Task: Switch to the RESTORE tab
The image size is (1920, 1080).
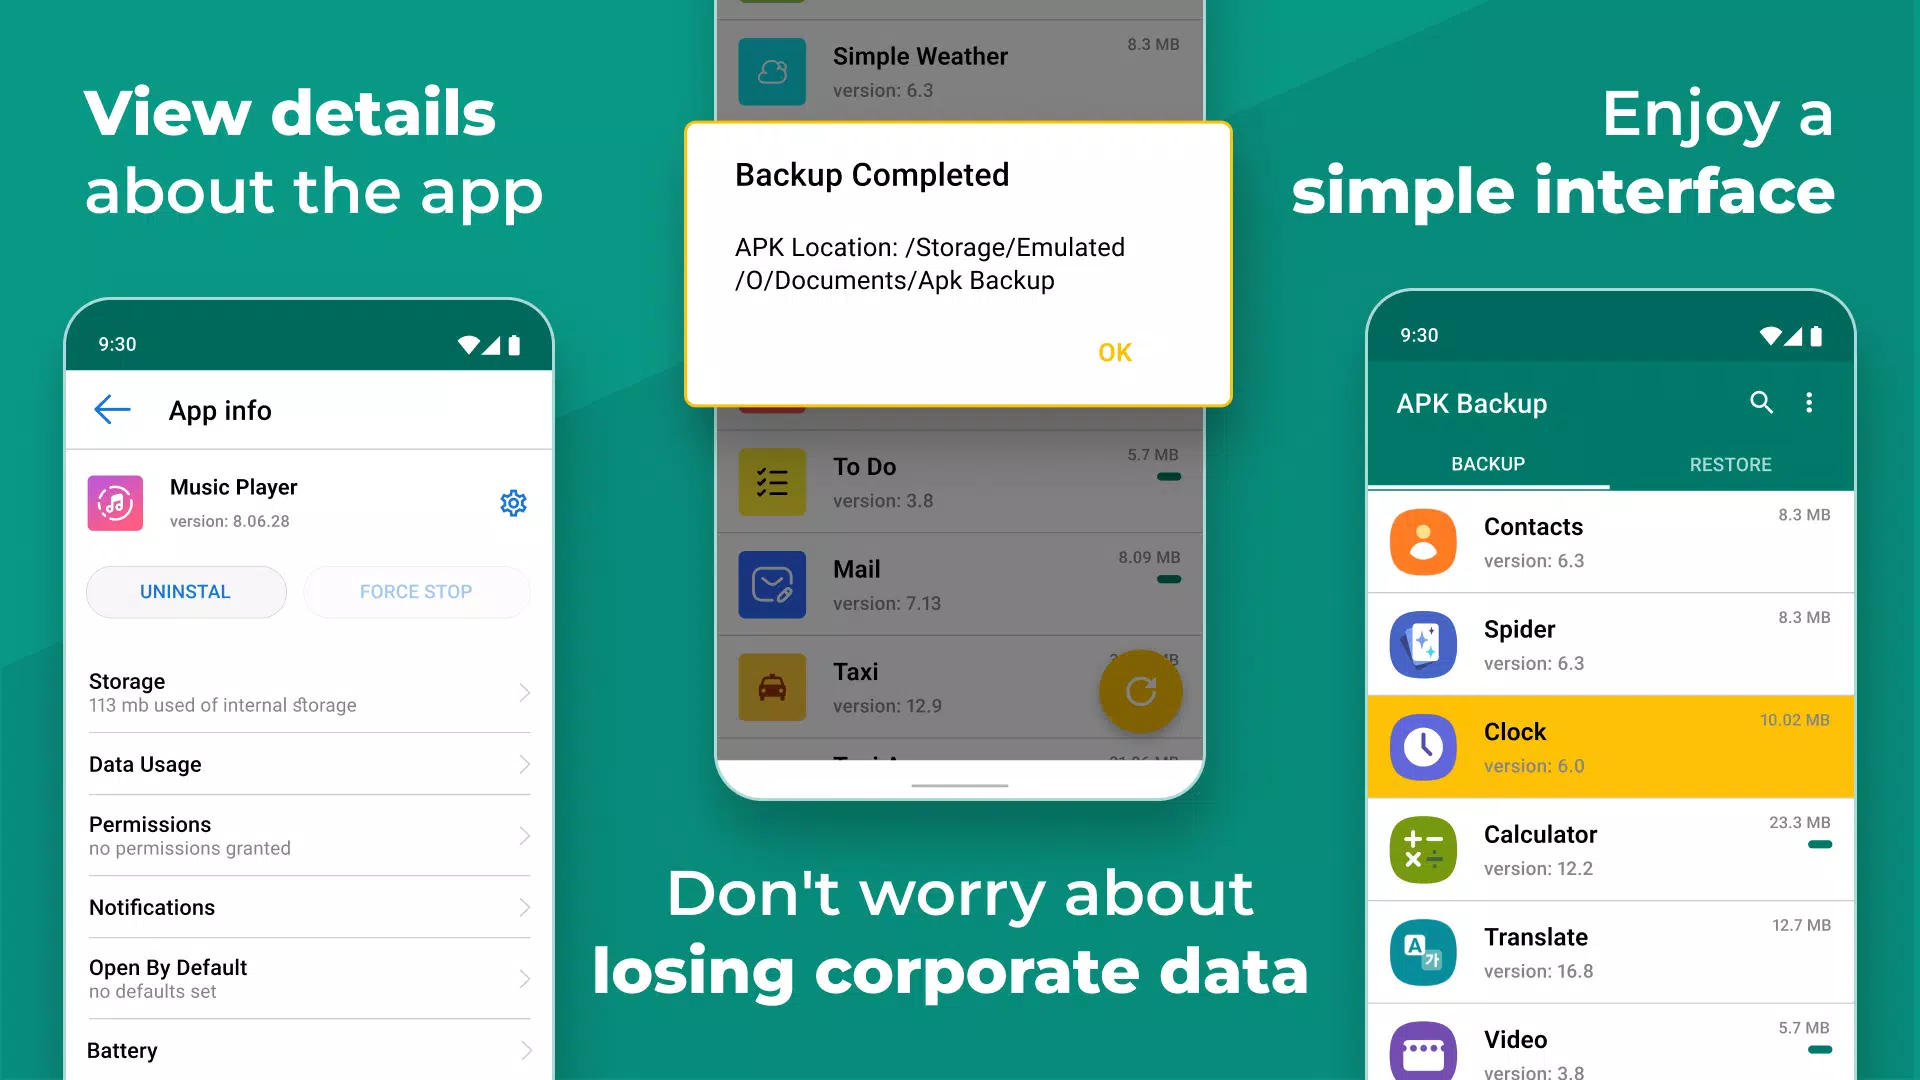Action: (x=1730, y=463)
